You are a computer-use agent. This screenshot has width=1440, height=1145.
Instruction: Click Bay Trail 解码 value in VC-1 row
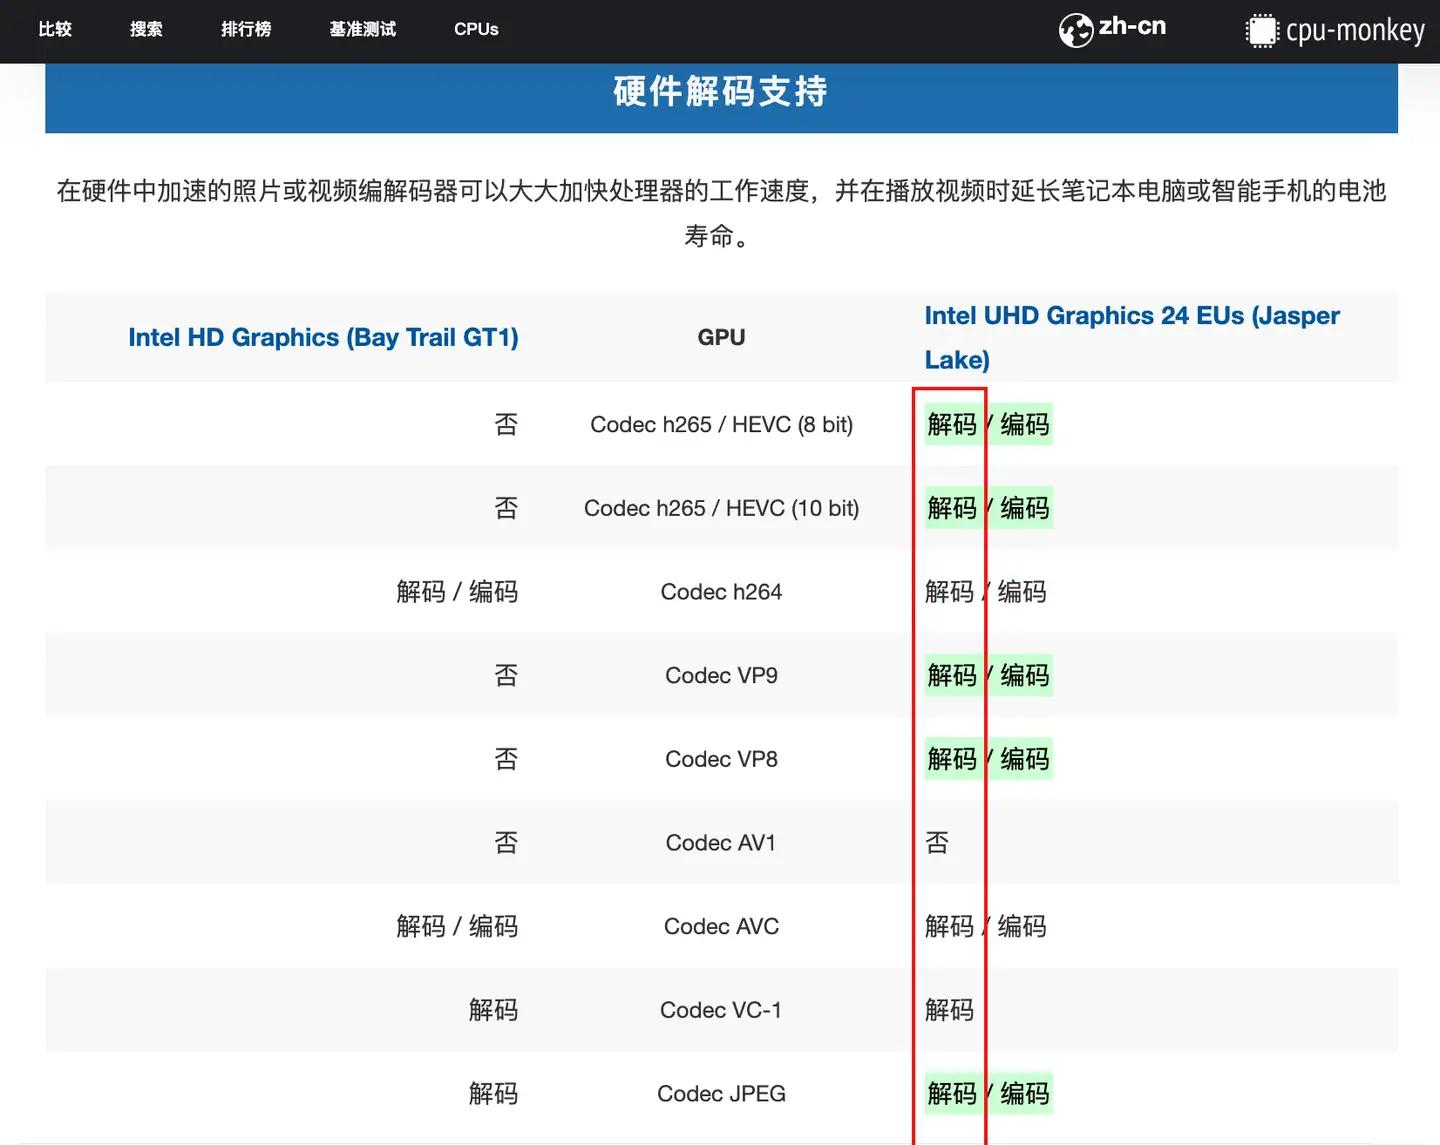(493, 1010)
